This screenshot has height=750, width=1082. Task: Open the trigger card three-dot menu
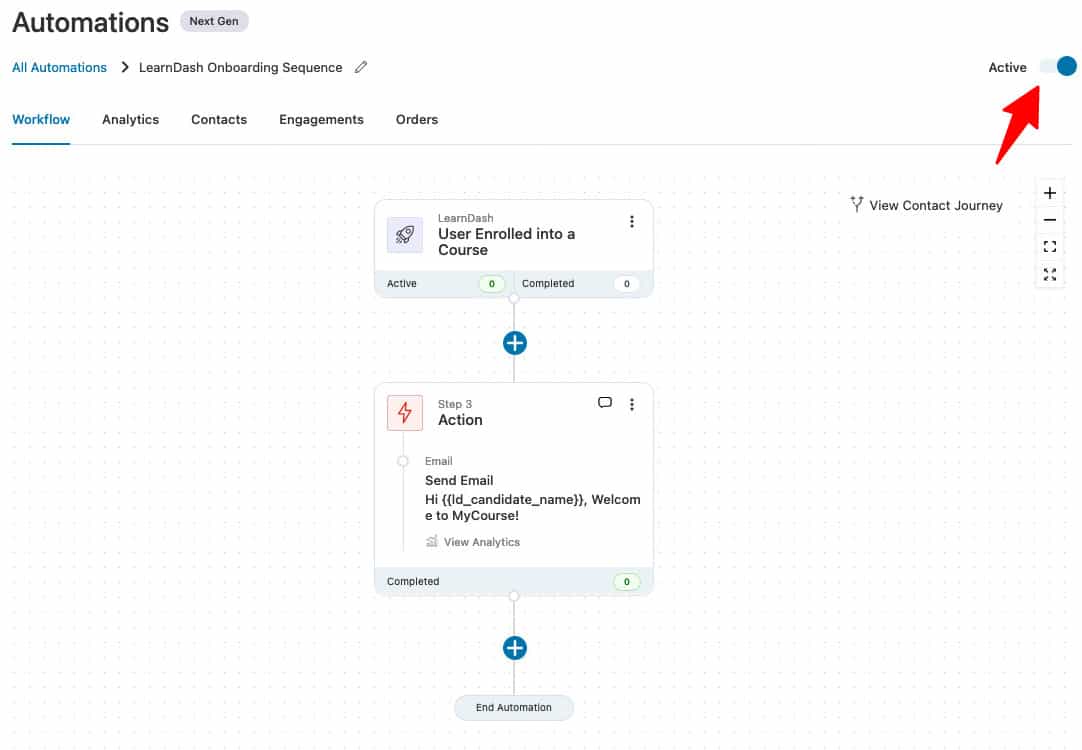[632, 221]
